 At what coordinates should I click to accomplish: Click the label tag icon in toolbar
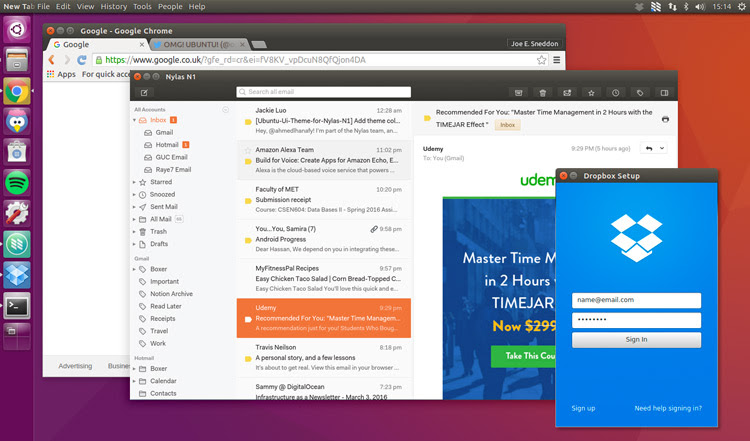[640, 93]
